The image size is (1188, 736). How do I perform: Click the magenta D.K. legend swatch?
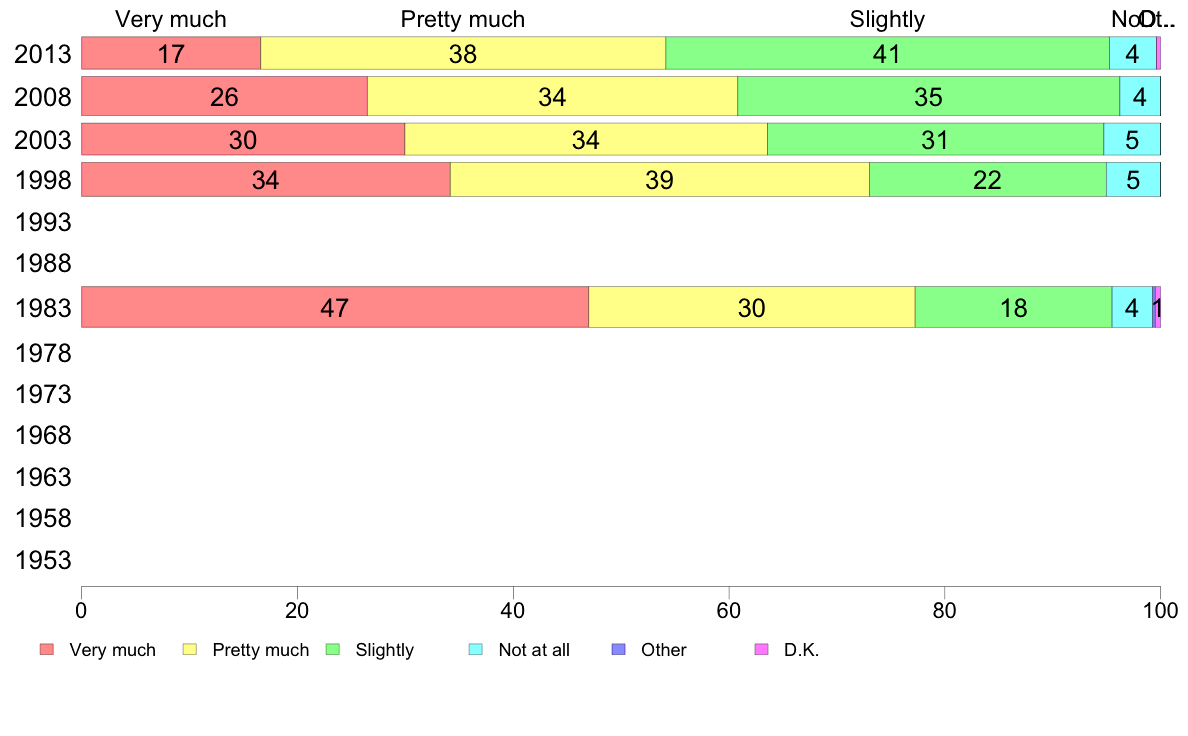tap(761, 650)
